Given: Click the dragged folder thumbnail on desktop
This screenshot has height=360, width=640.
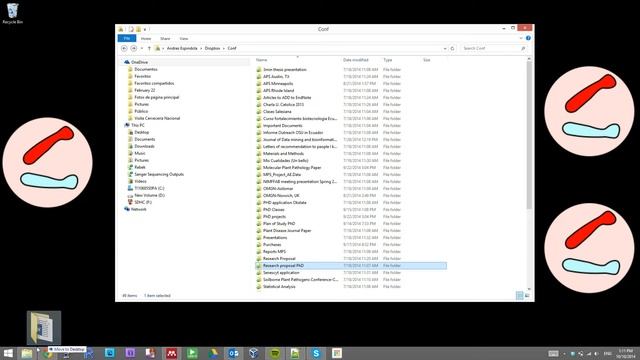Looking at the screenshot, I should click(x=44, y=328).
